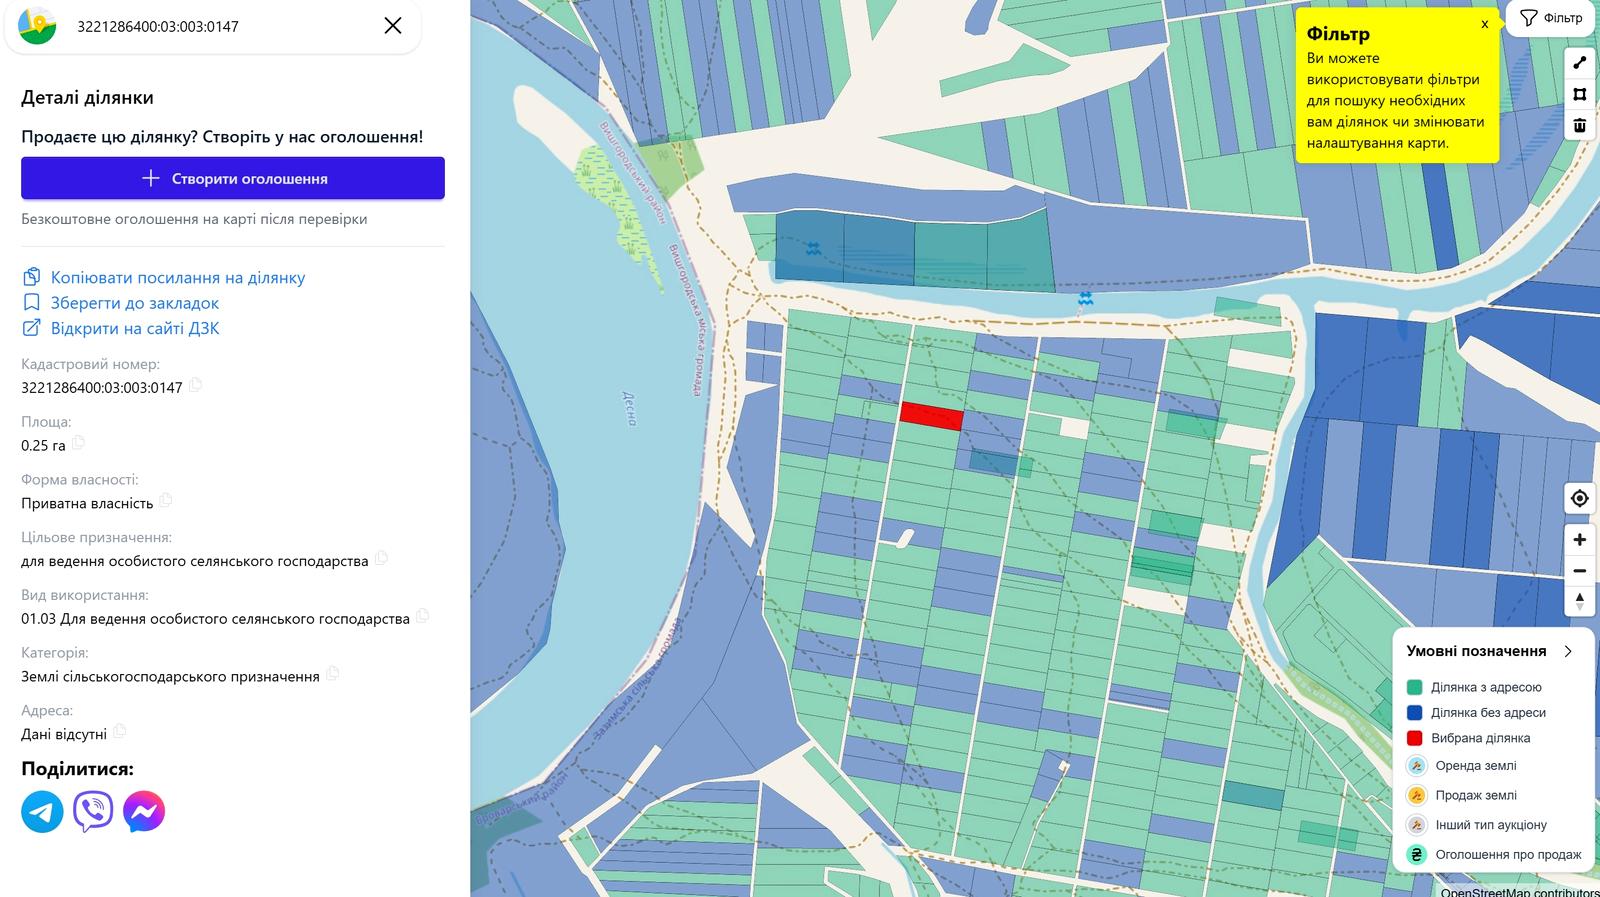The height and width of the screenshot is (897, 1600).
Task: Share parcel via Telegram icon
Action: [x=42, y=811]
